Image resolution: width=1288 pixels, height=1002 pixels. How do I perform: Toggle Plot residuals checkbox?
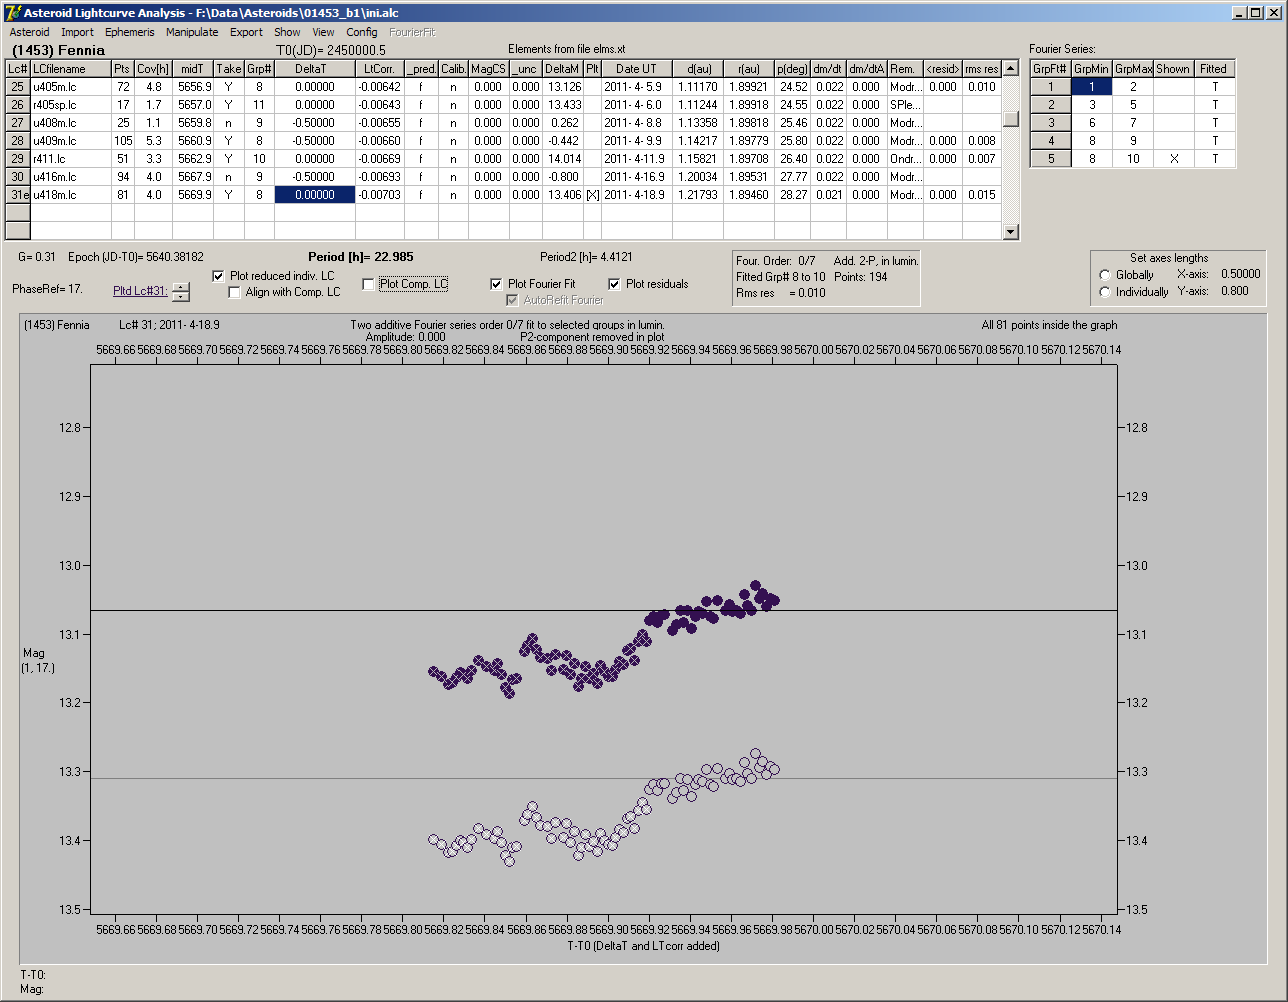(x=614, y=285)
